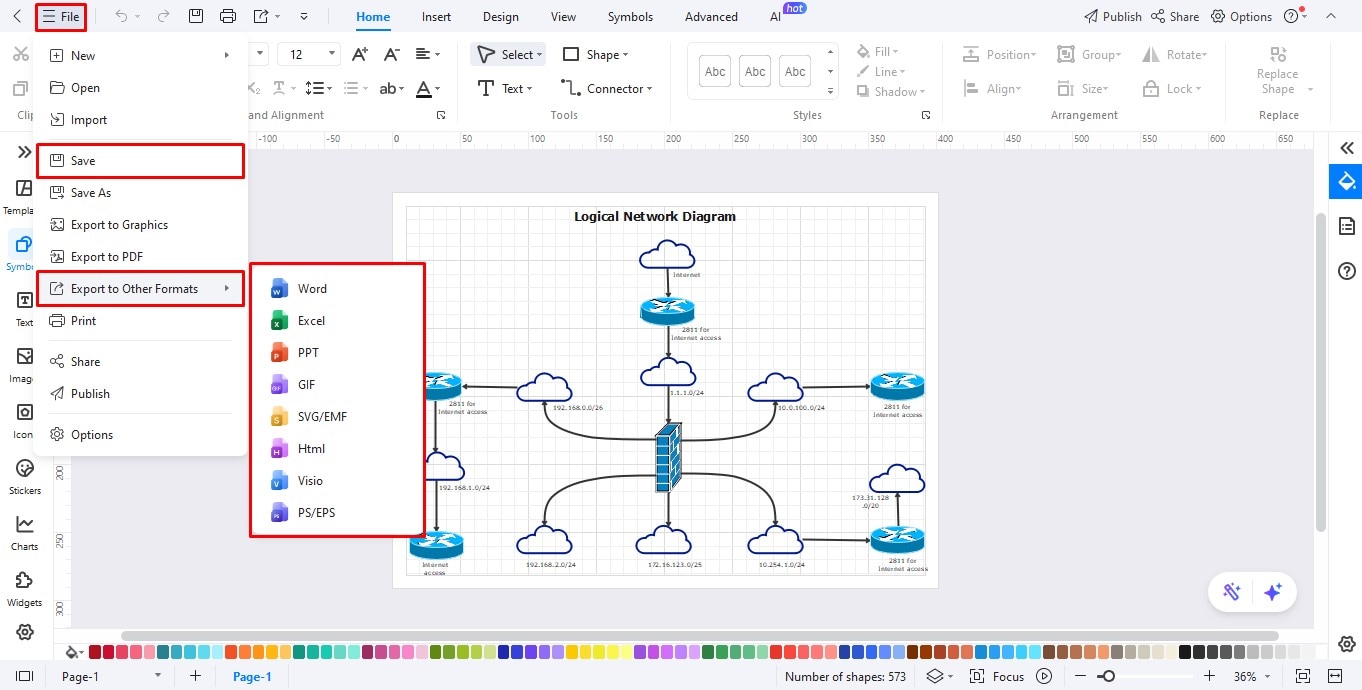
Task: Switch to the Insert ribbon tab
Action: point(436,17)
